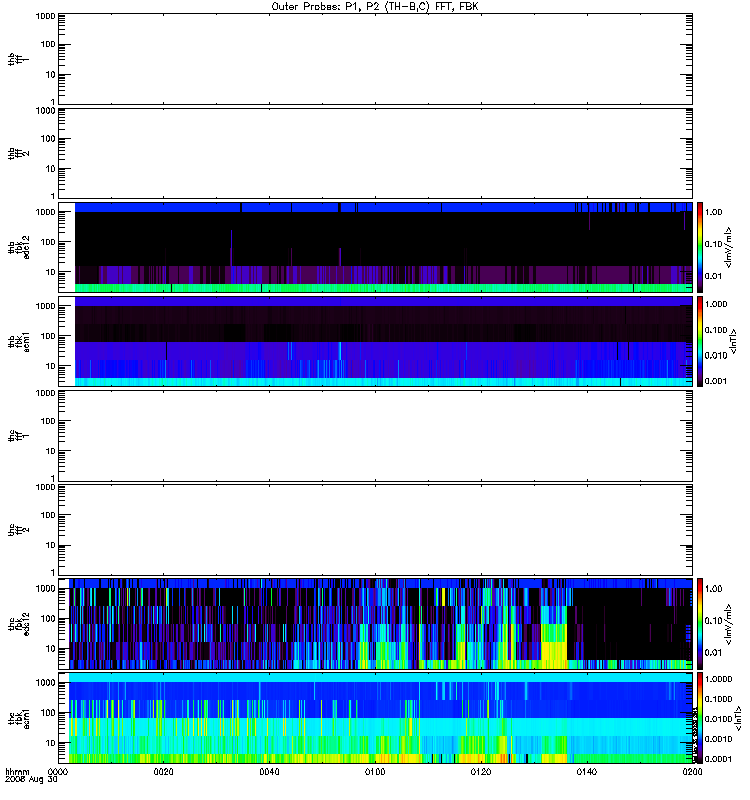Click "0.10" on thc edc12 color bar scale

click(713, 620)
